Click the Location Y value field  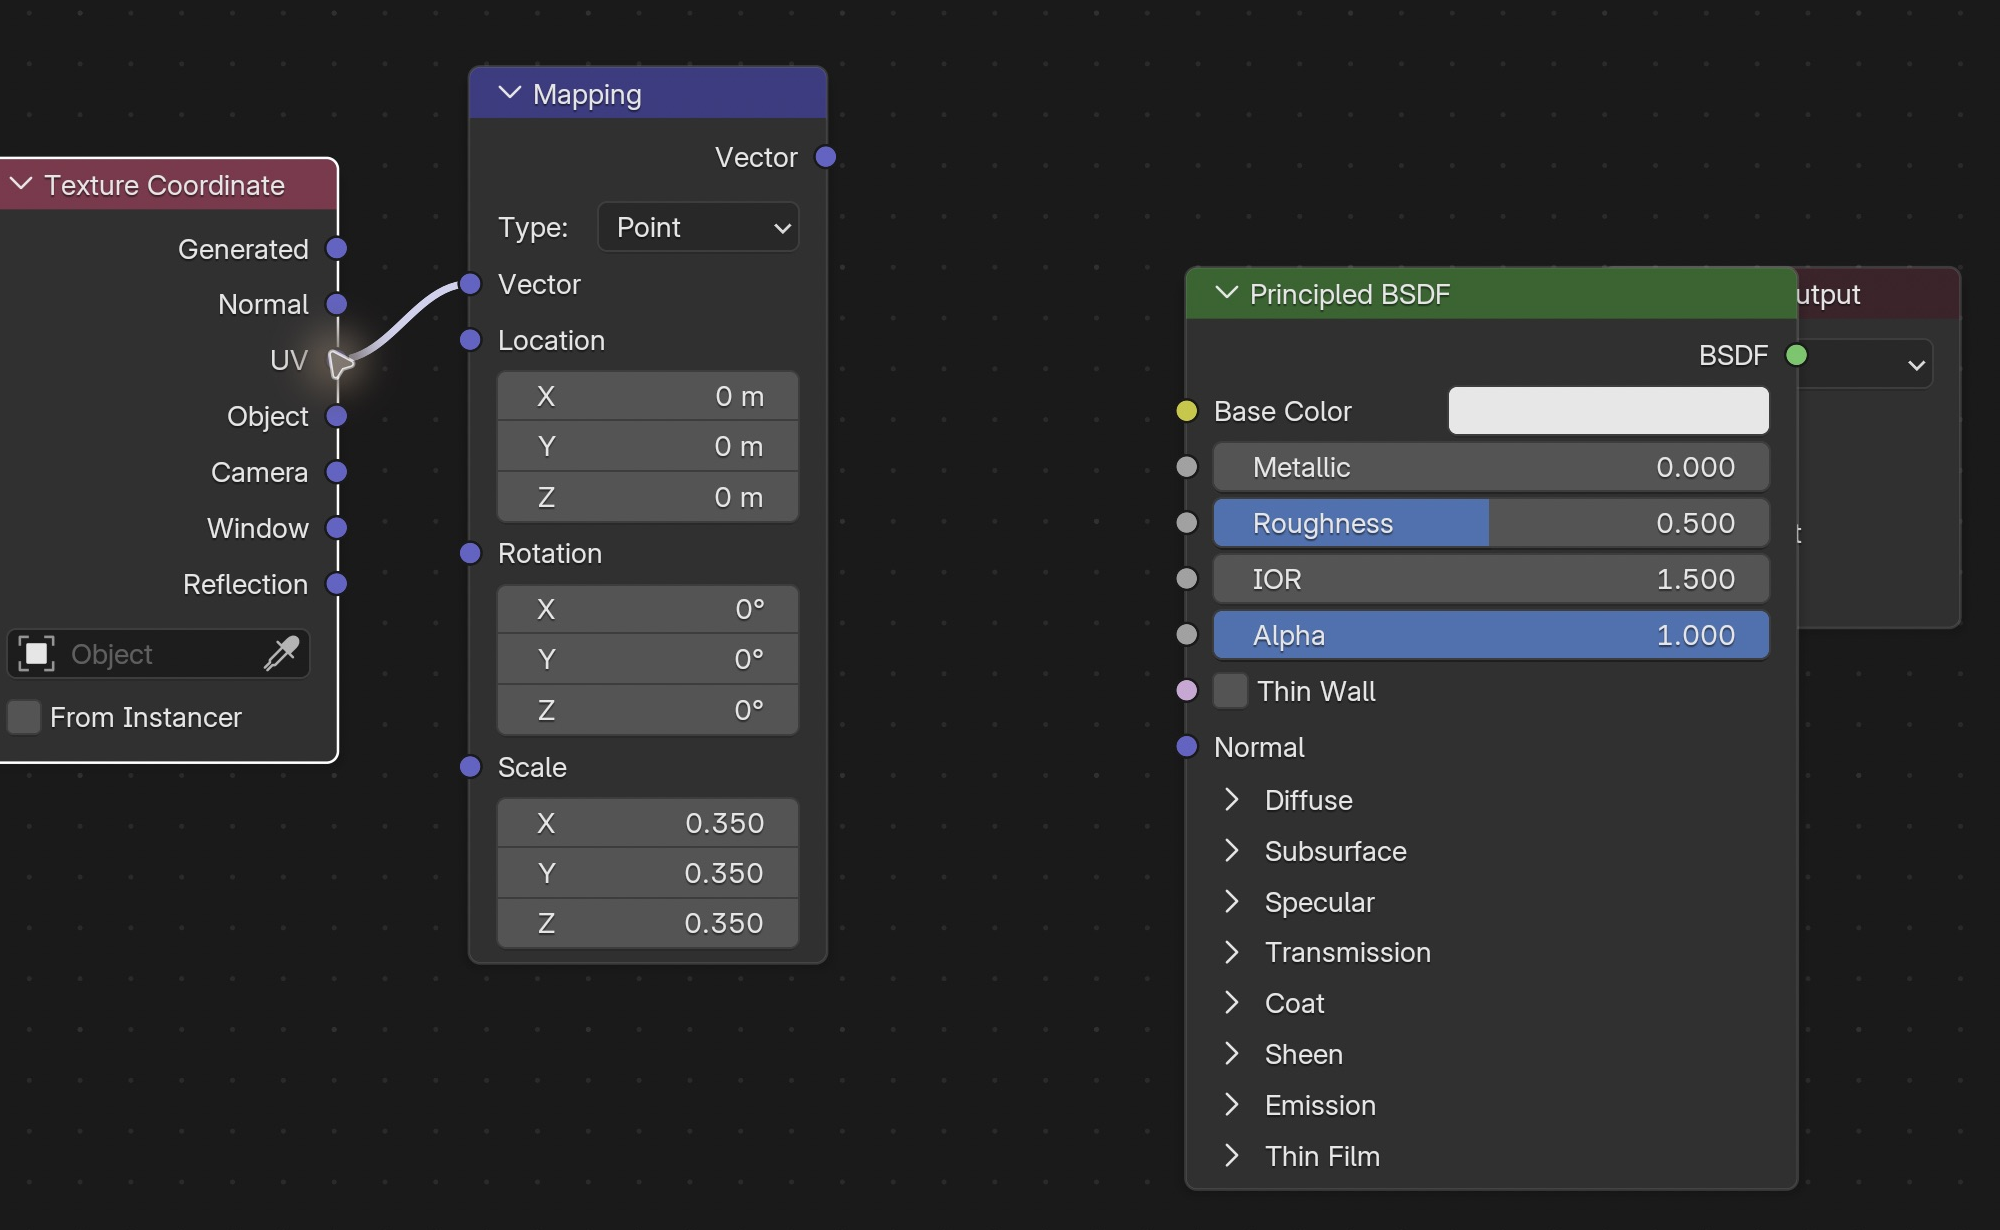coord(648,446)
